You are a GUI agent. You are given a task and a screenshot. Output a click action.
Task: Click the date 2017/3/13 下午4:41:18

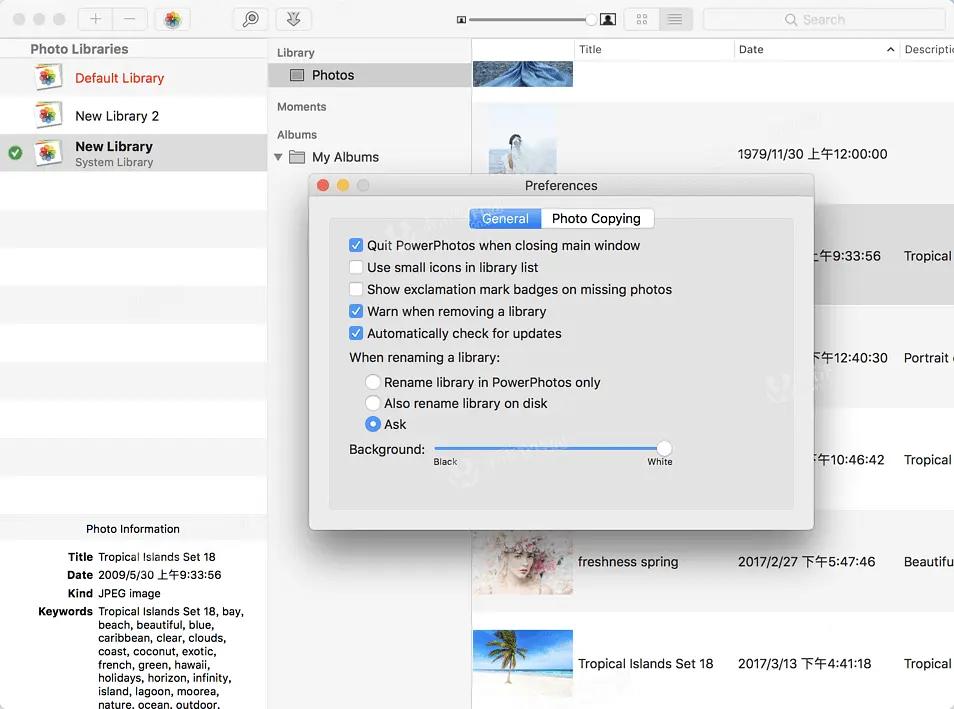804,663
